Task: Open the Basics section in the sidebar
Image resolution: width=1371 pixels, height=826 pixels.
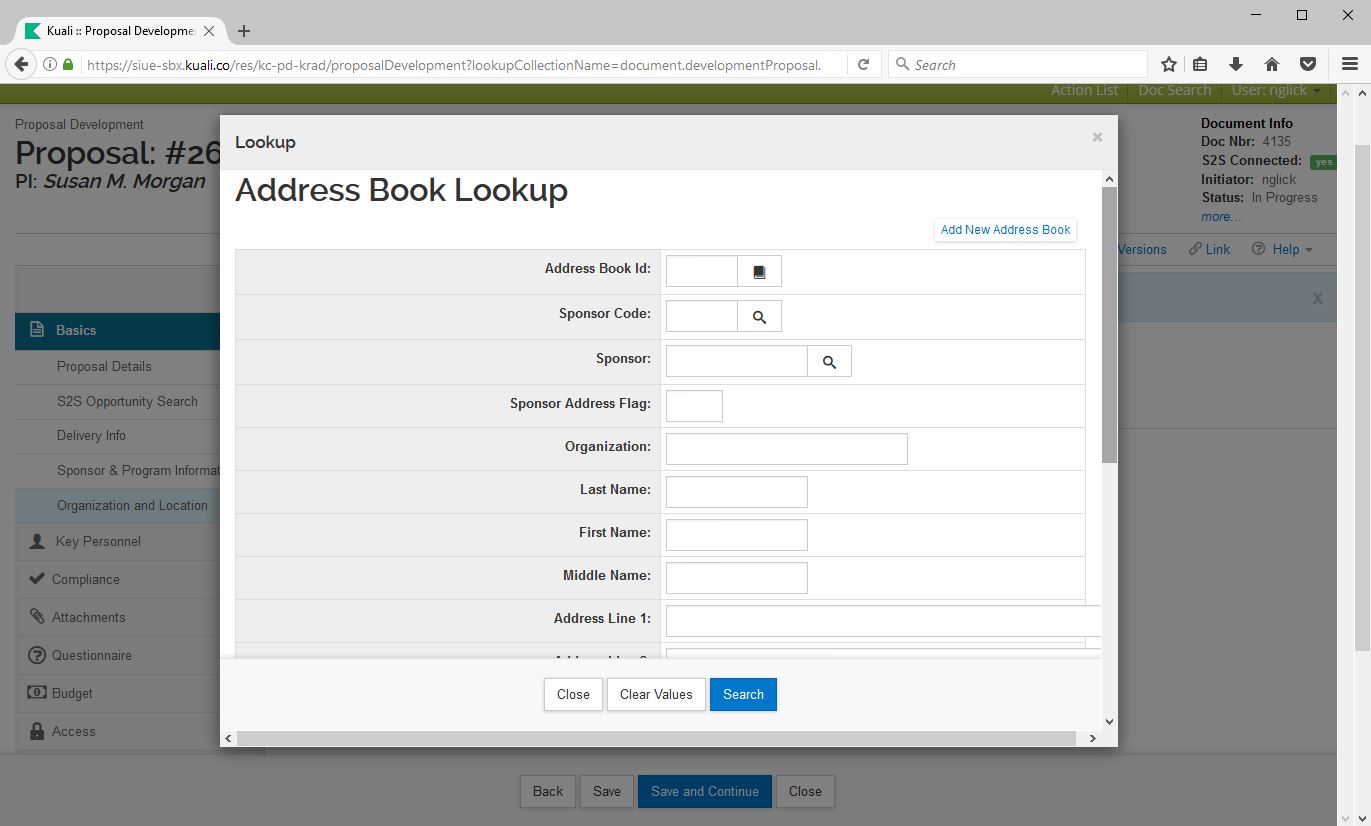Action: pyautogui.click(x=76, y=330)
